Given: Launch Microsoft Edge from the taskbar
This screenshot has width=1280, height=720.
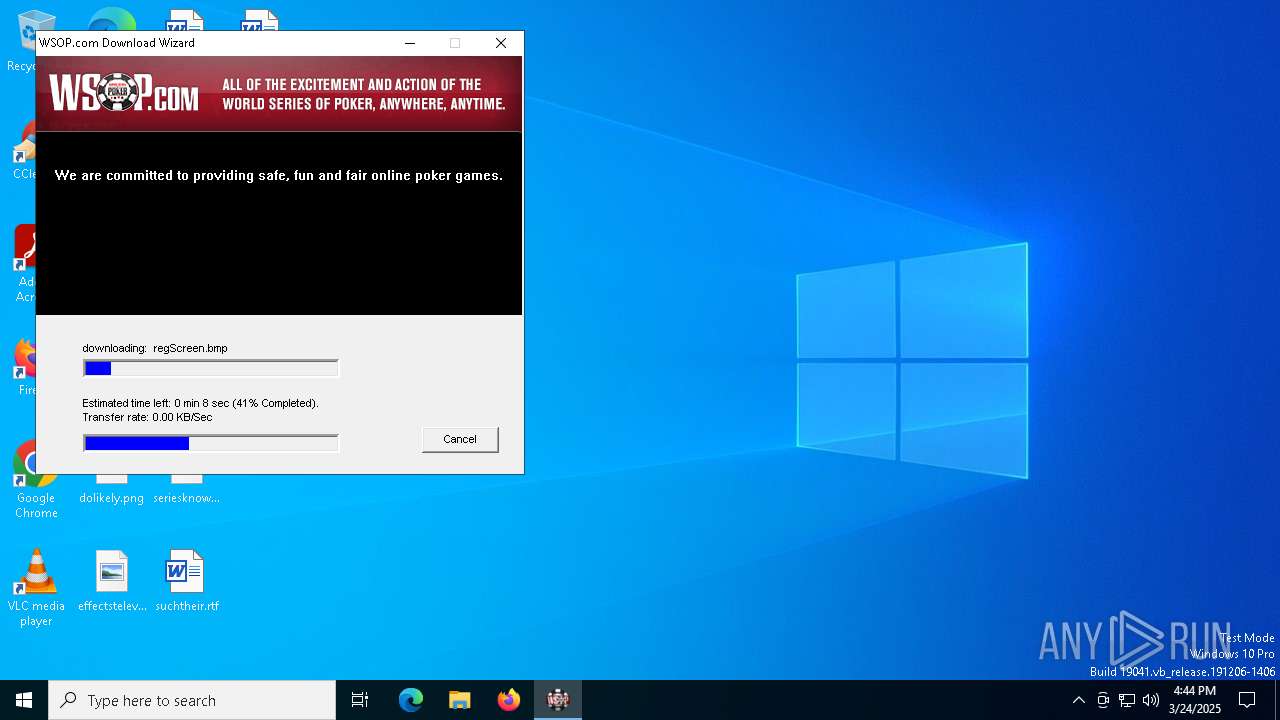Looking at the screenshot, I should click(411, 700).
